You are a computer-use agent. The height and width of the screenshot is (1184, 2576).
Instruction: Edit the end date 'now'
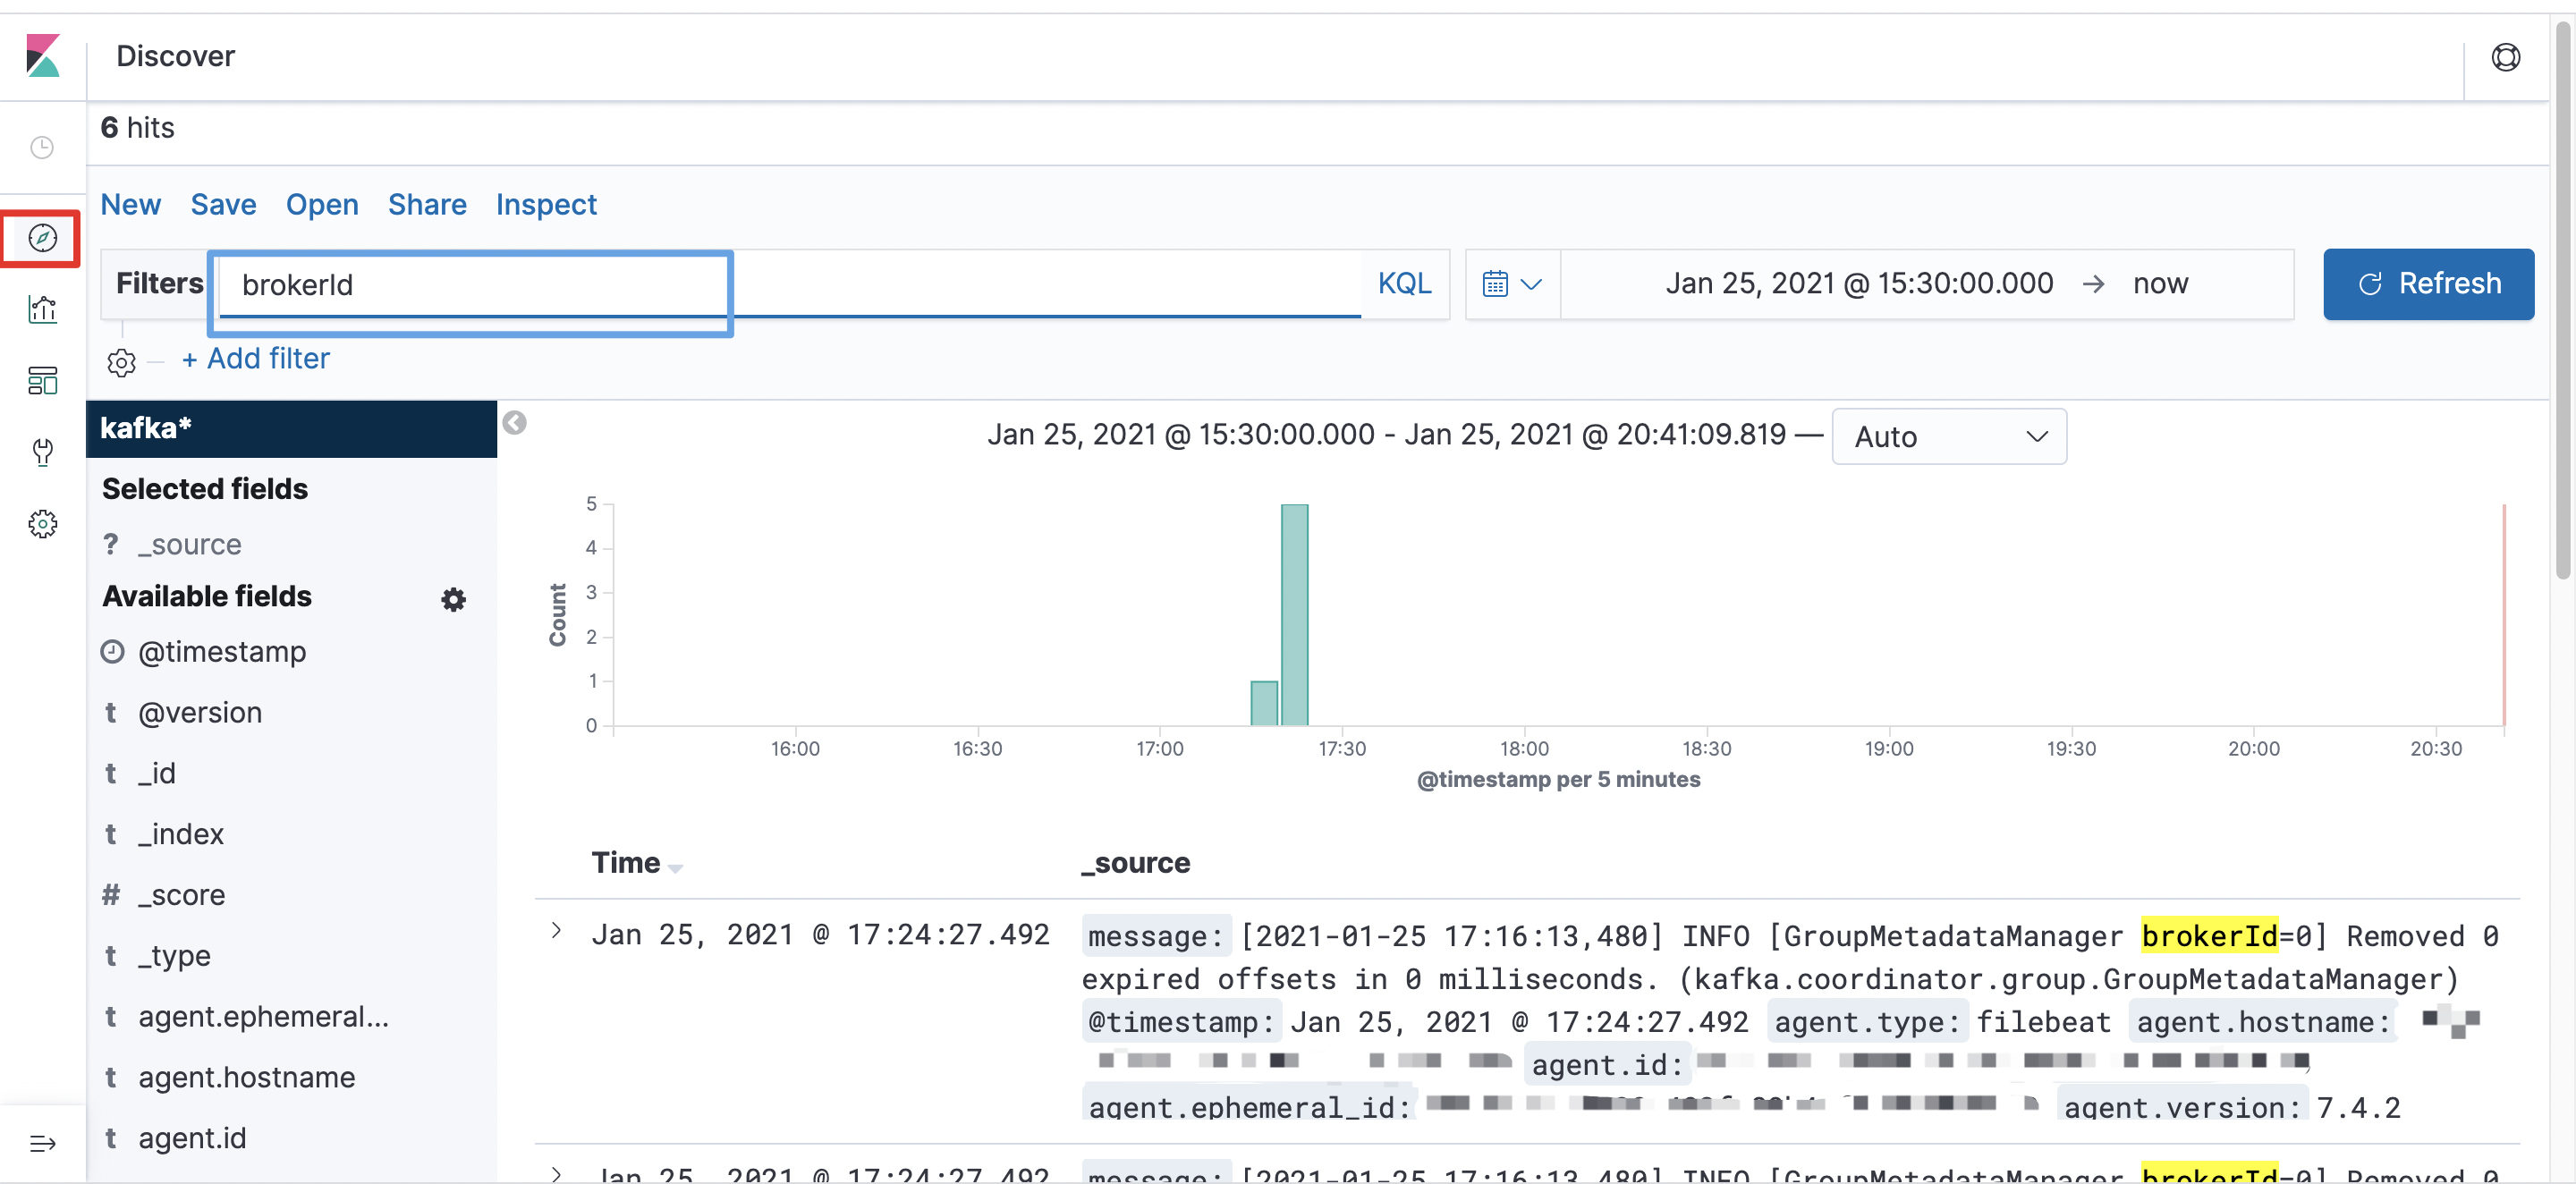[x=2160, y=283]
